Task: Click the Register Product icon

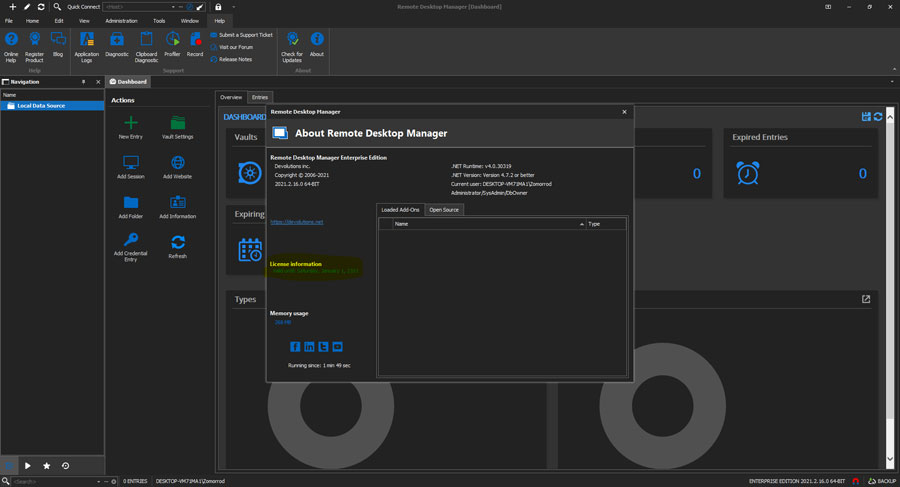Action: coord(34,40)
